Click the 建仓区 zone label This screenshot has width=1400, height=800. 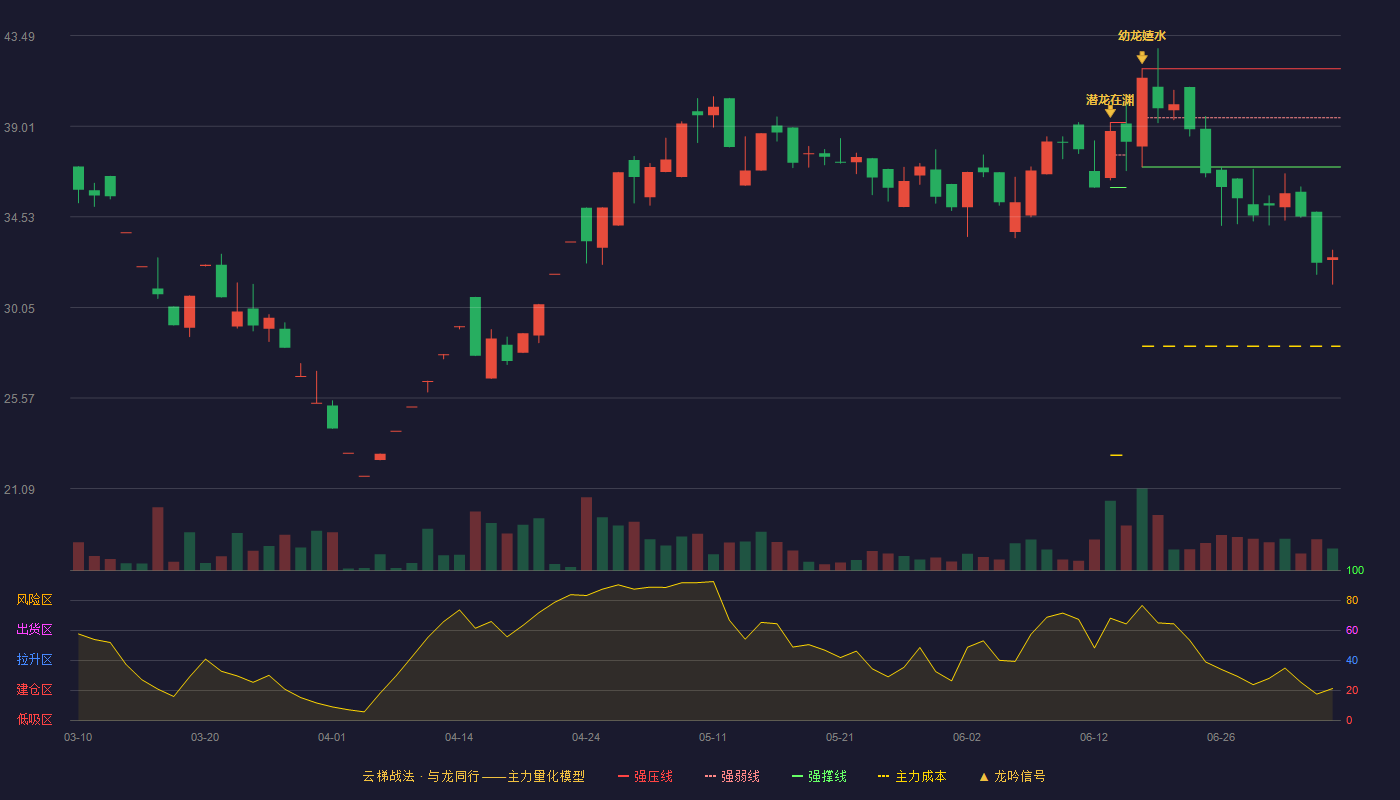pyautogui.click(x=34, y=690)
